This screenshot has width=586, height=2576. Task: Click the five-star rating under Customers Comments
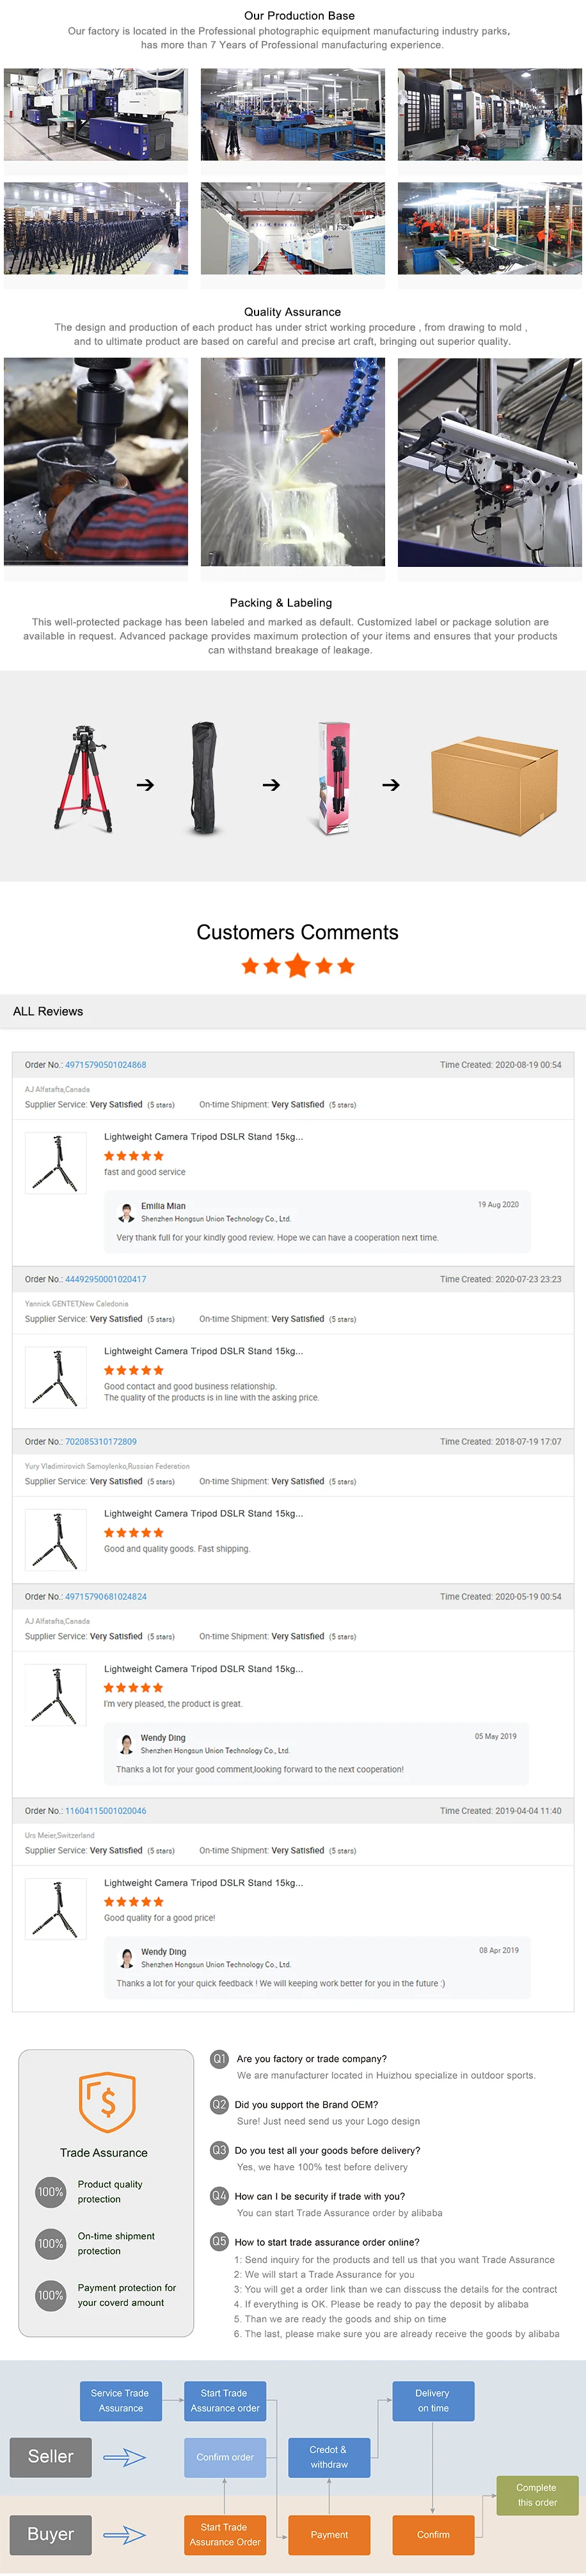click(x=297, y=966)
